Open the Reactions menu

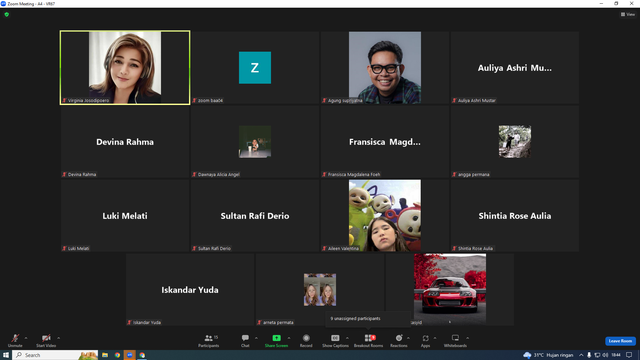pyautogui.click(x=399, y=340)
